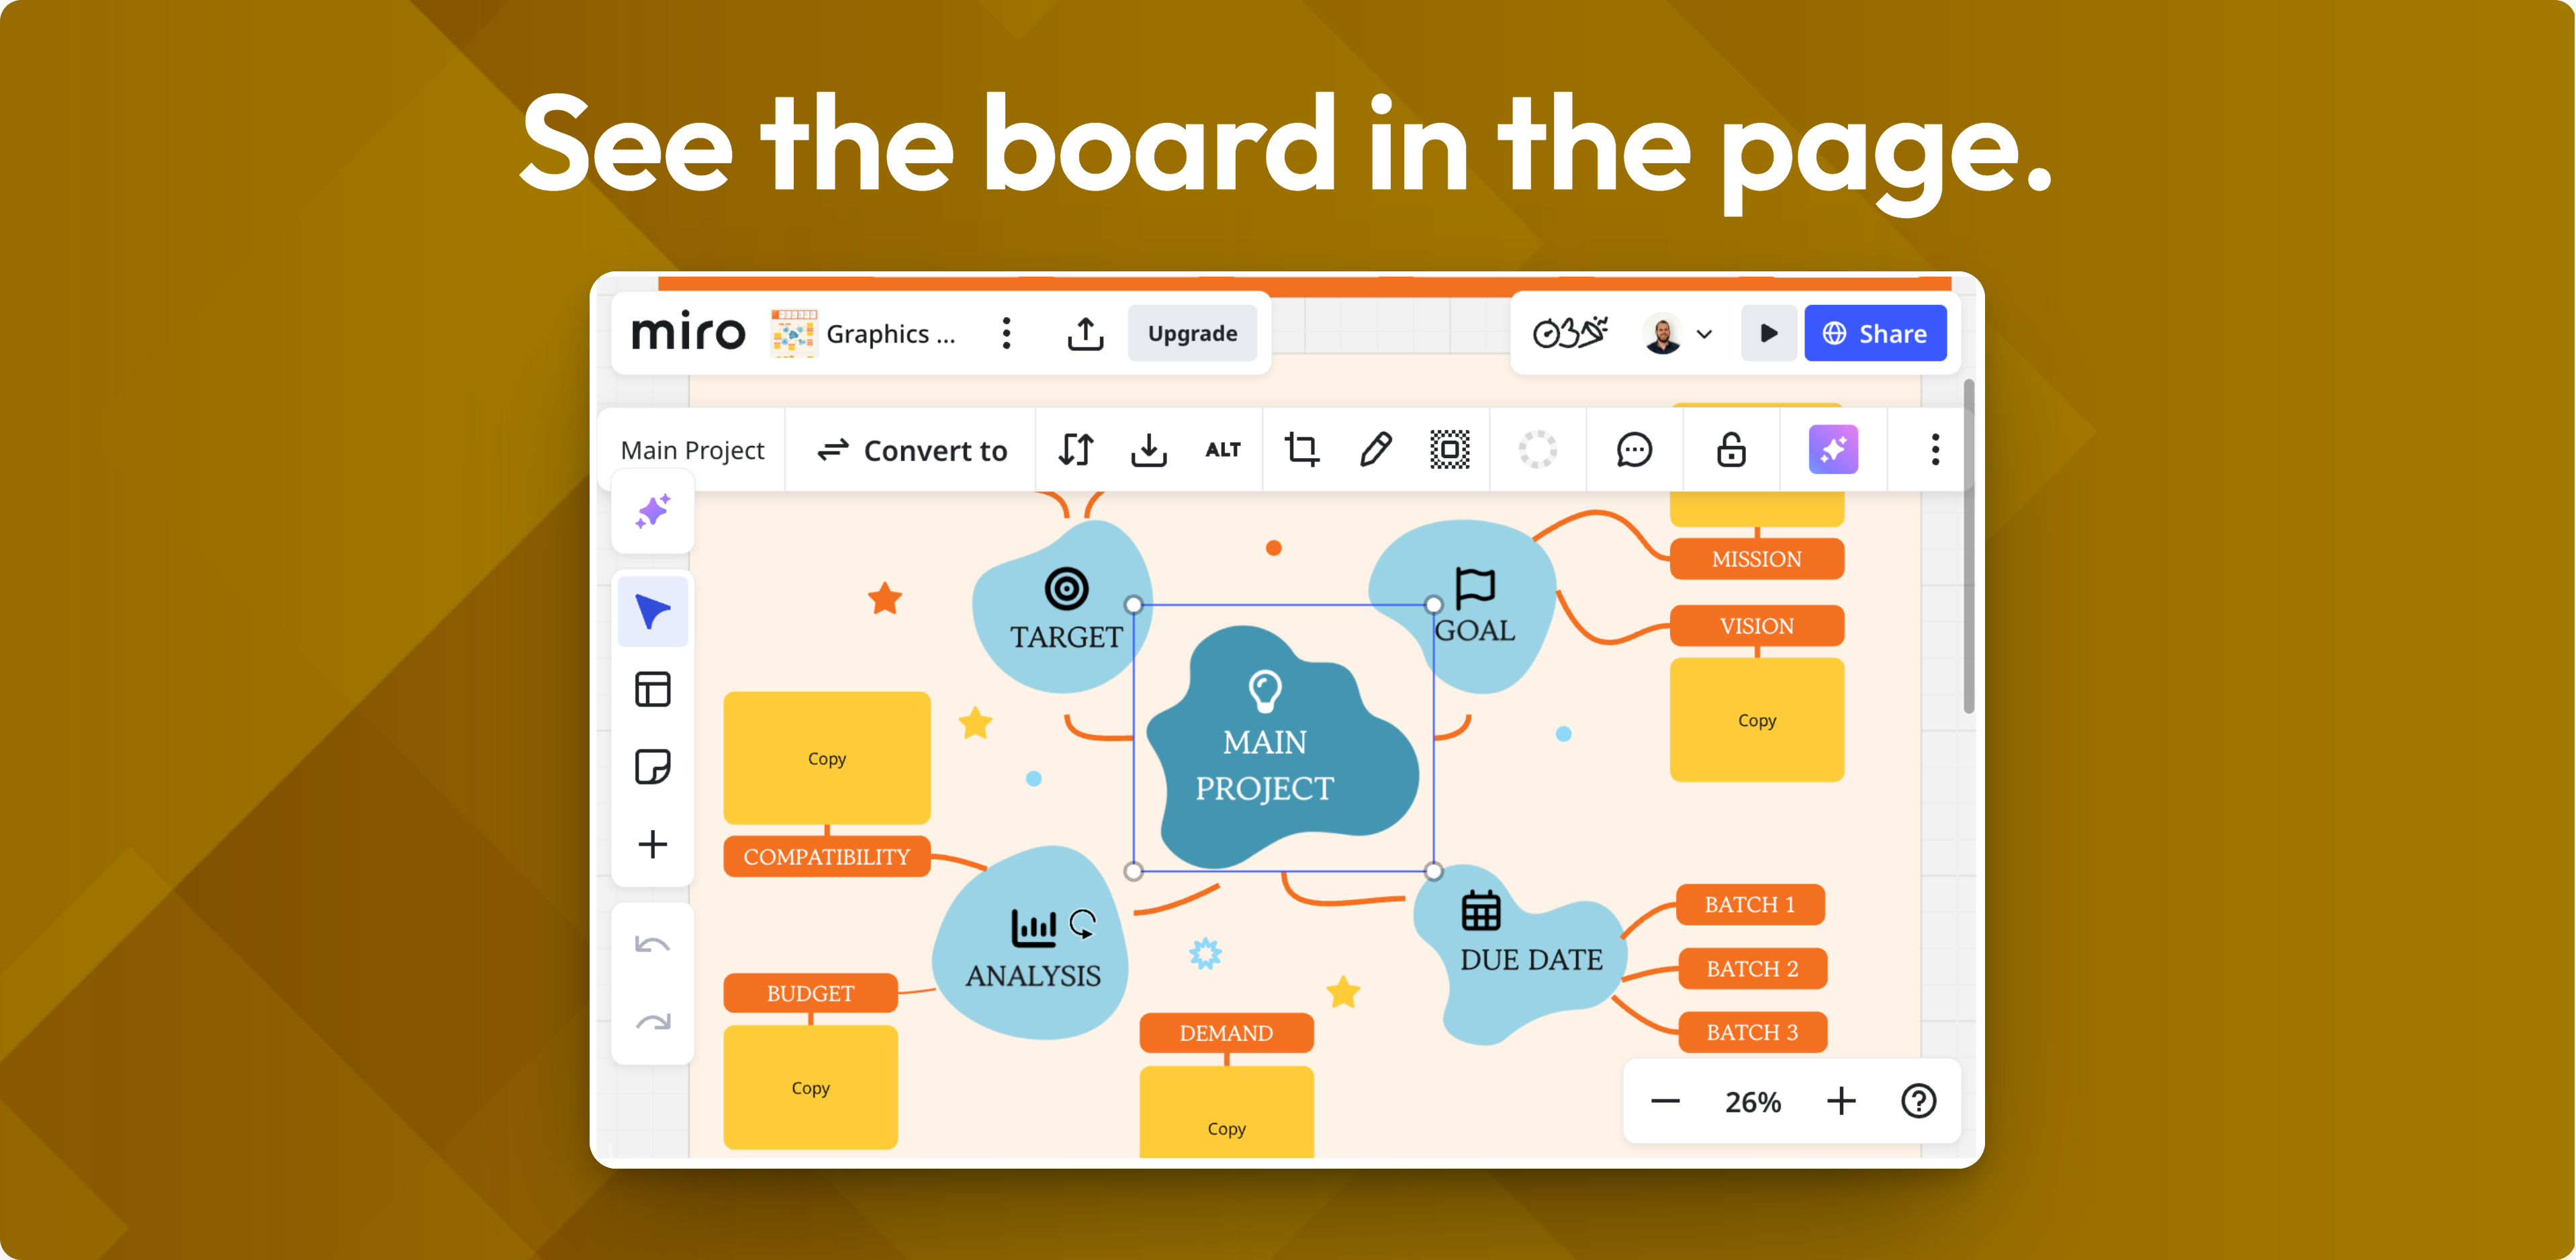Screen dimensions: 2576x1260
Task: Zoom in with the plus button
Action: coord(1841,1101)
